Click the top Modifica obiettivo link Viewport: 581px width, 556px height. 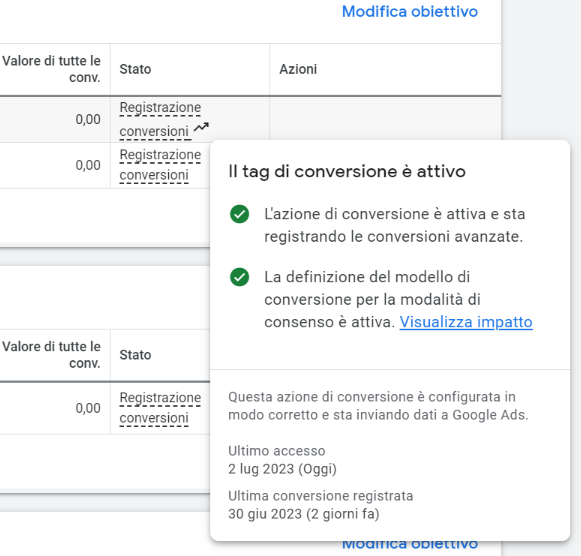pos(410,11)
